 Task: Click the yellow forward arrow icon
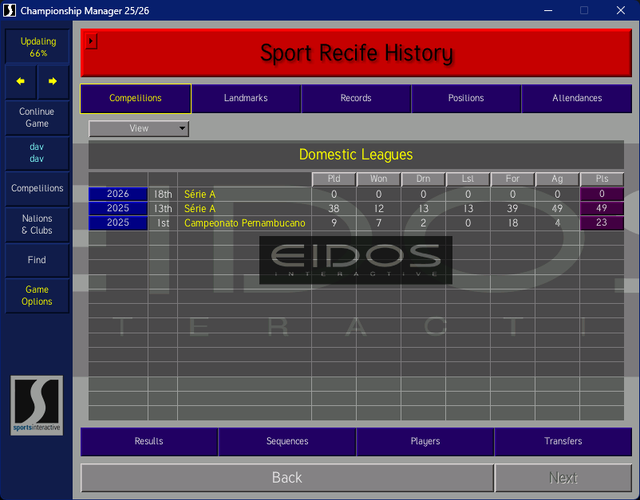[x=53, y=81]
